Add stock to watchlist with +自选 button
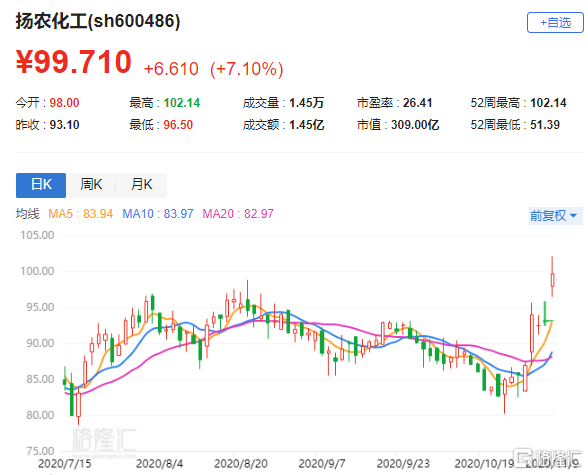The width and height of the screenshot is (588, 475). click(555, 22)
